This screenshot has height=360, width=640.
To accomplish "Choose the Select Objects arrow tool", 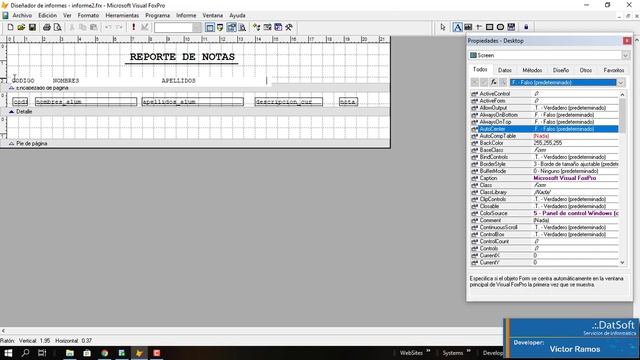I will 443,27.
